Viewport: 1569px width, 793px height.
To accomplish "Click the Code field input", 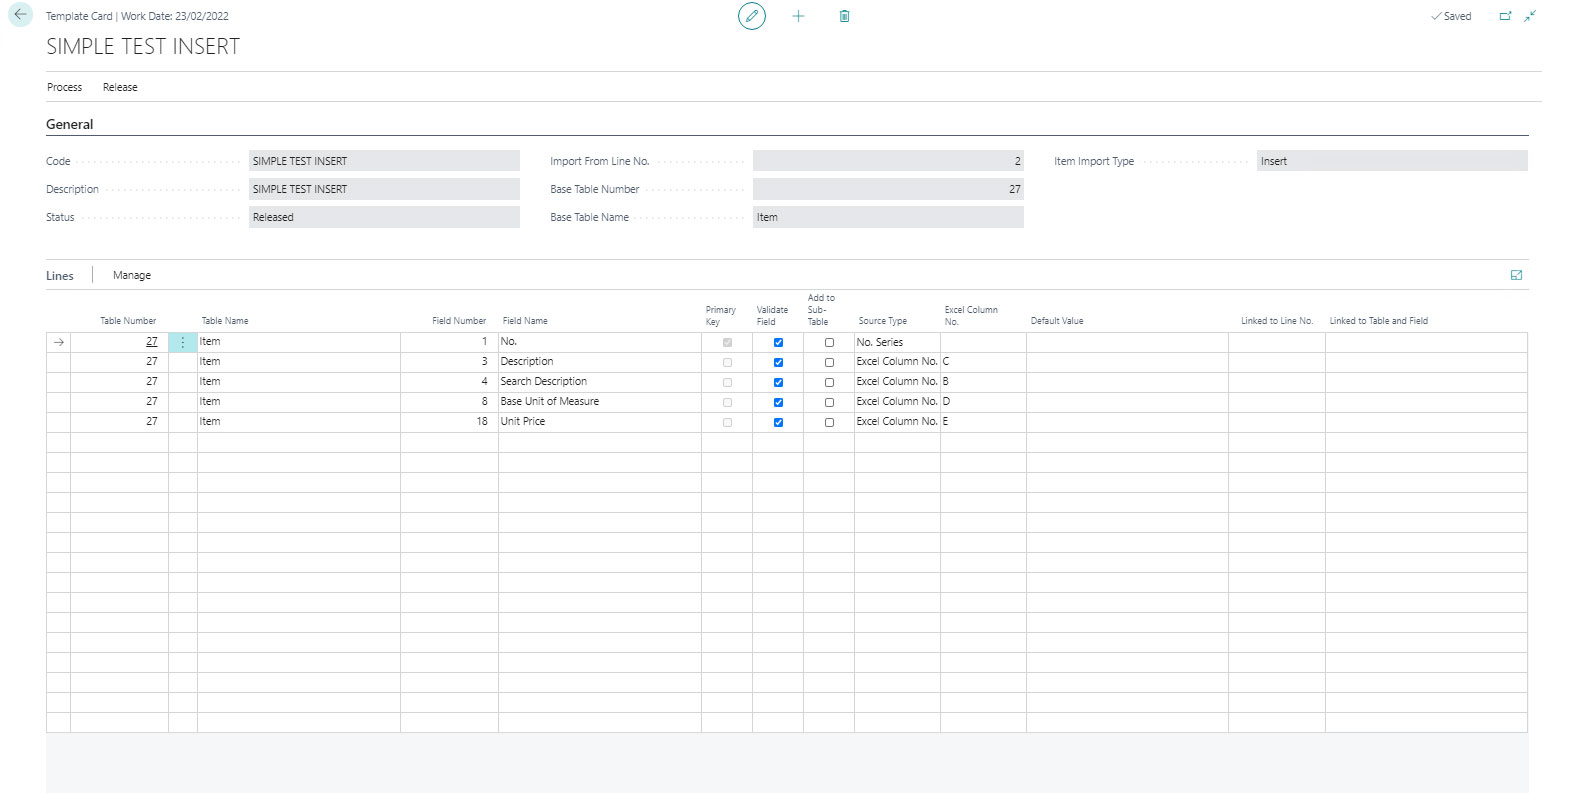I will pos(384,161).
